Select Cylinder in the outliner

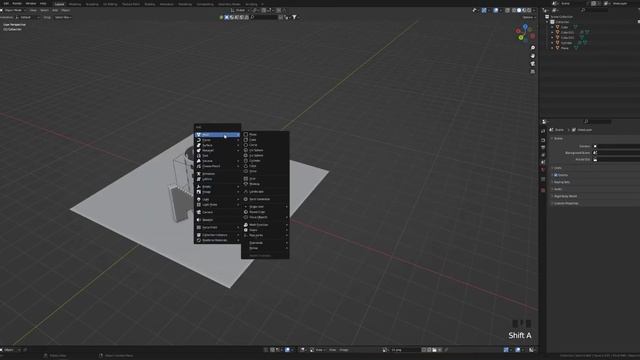[567, 43]
